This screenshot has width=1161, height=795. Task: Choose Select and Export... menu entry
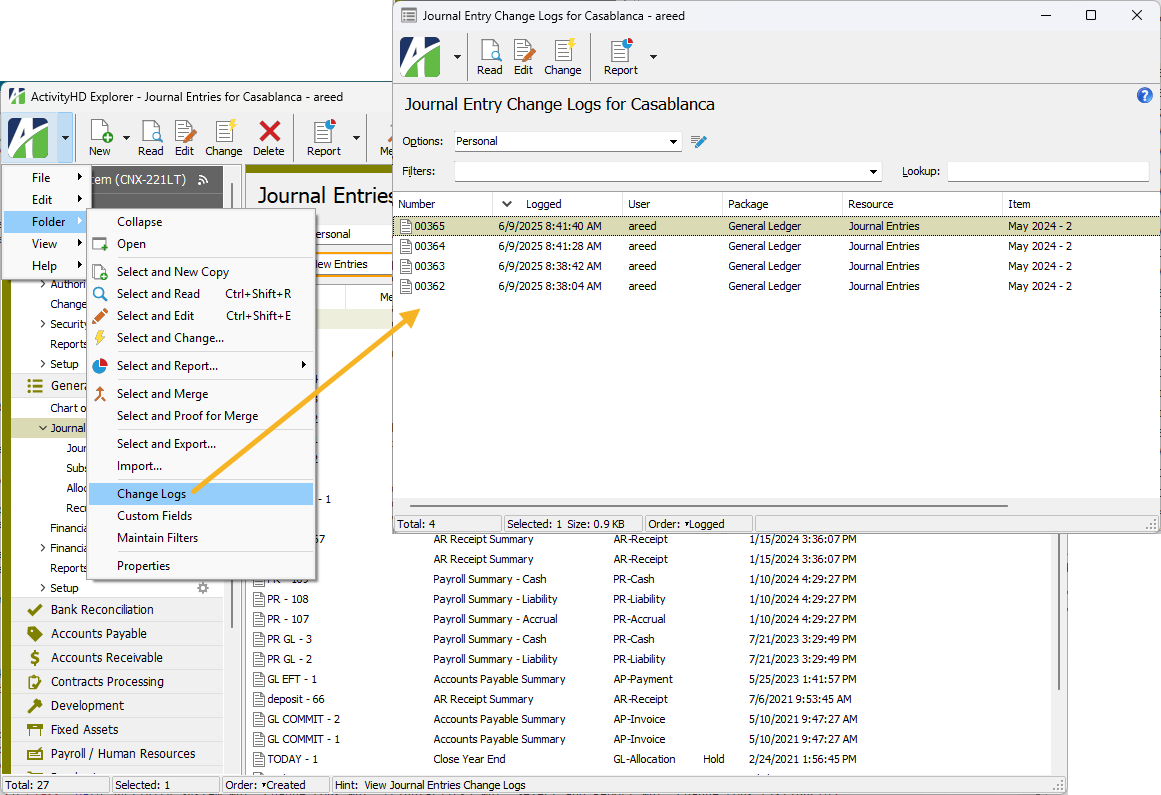pos(201,444)
